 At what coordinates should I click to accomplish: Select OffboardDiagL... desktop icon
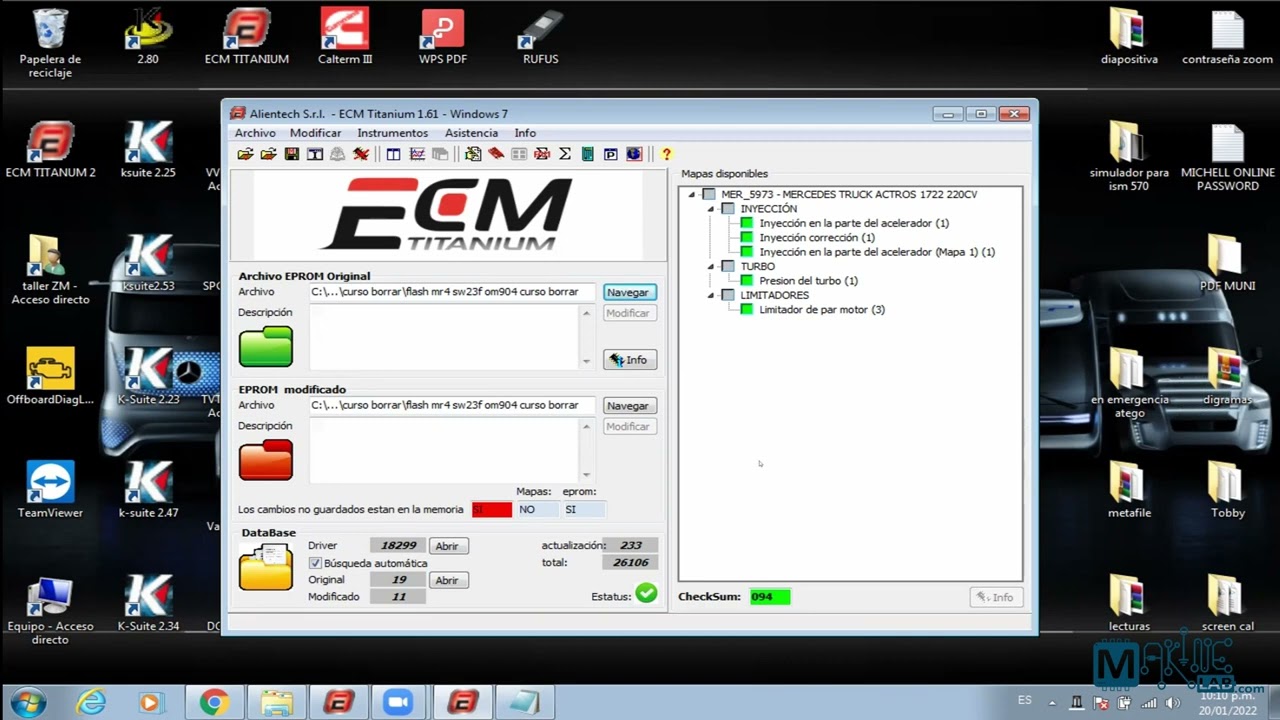tap(50, 376)
